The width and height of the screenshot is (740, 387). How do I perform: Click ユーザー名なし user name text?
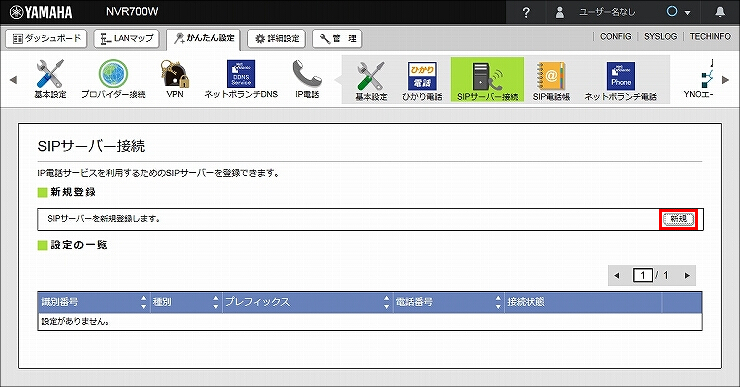pyautogui.click(x=607, y=12)
